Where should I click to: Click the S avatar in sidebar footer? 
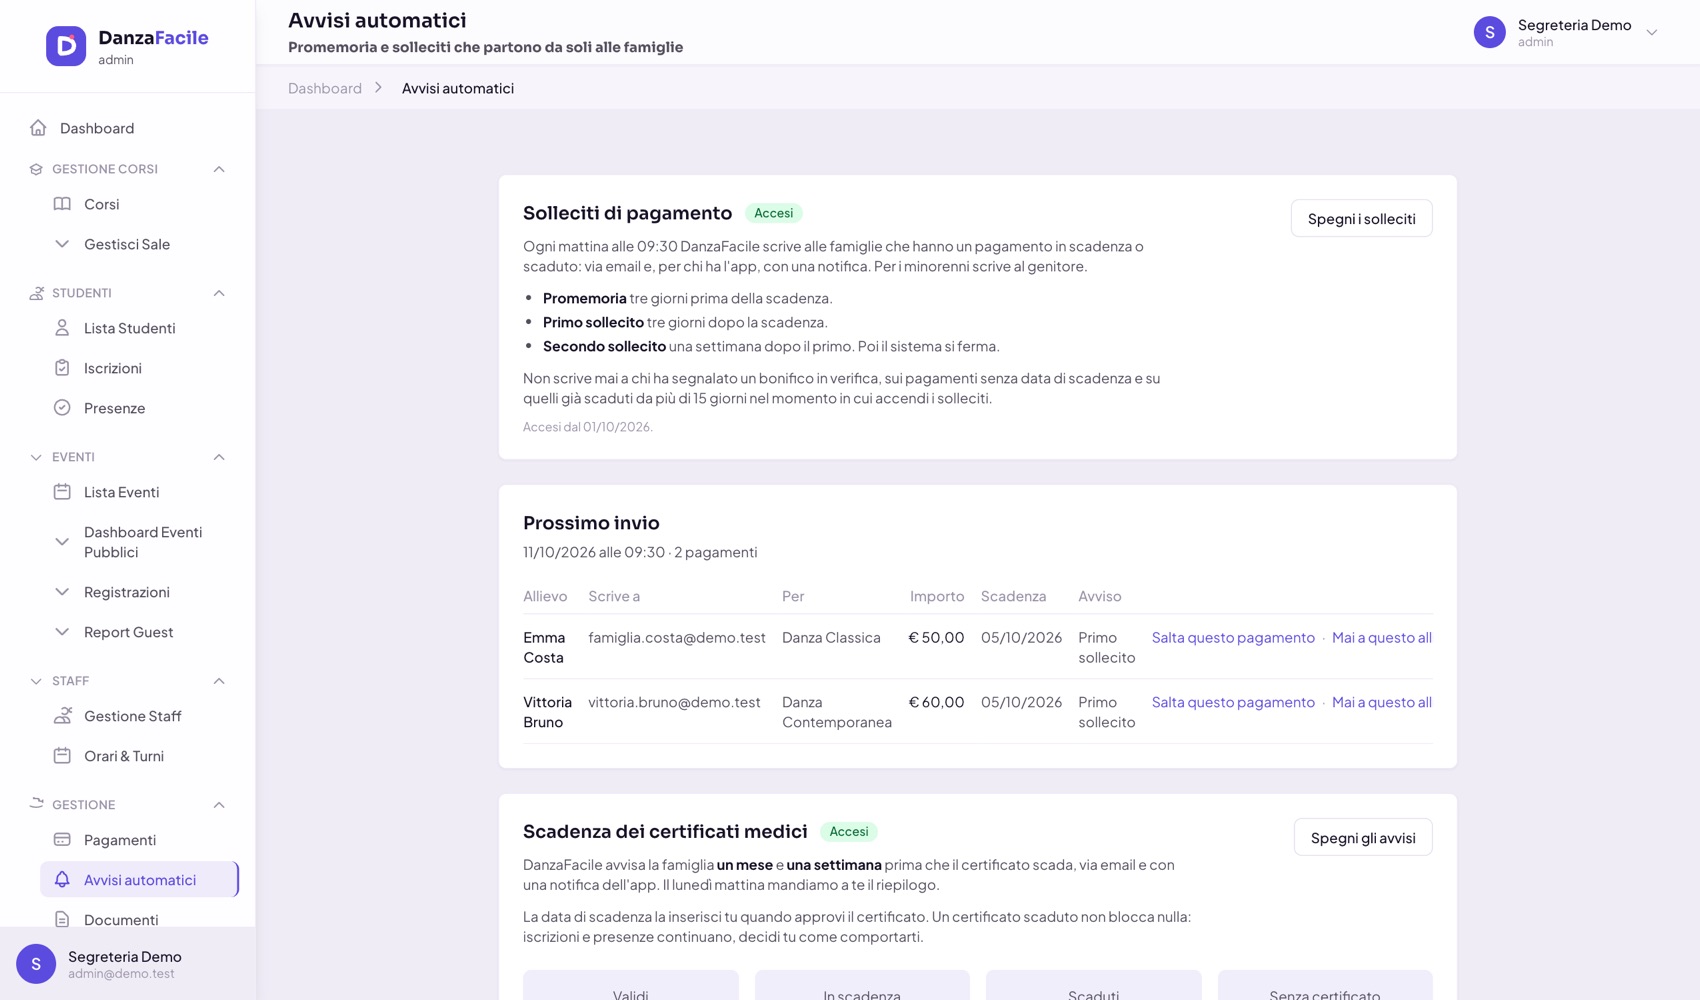click(x=36, y=964)
